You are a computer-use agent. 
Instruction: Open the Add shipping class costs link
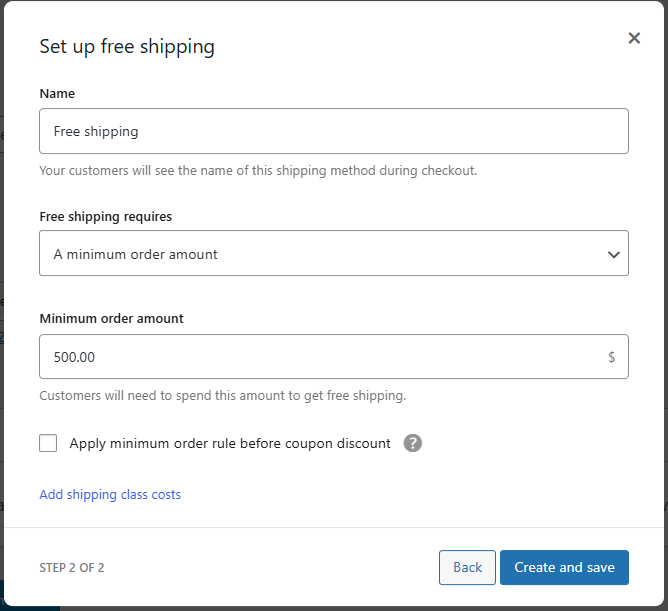click(110, 495)
